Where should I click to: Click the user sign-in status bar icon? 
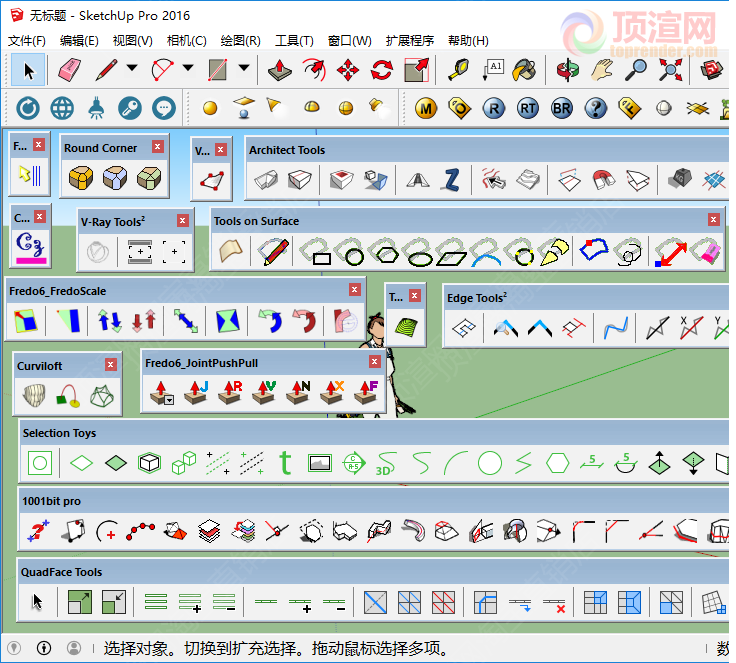click(x=74, y=648)
